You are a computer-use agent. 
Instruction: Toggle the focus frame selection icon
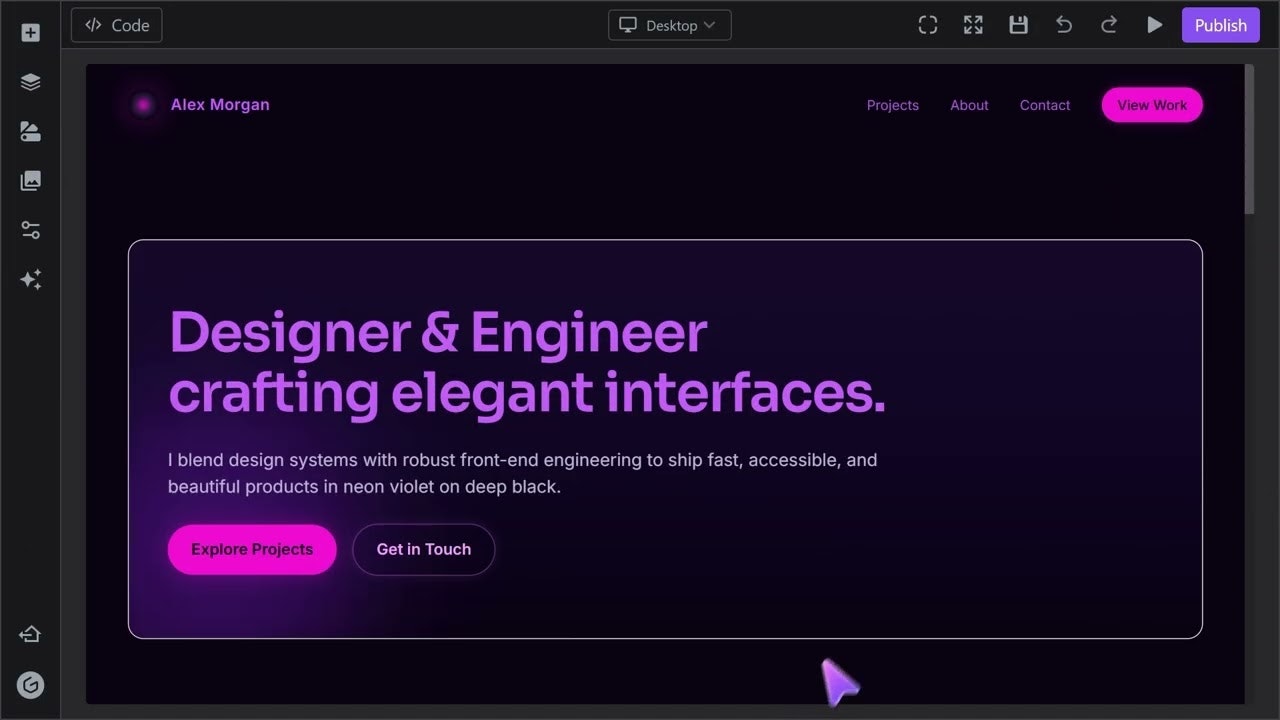(928, 25)
